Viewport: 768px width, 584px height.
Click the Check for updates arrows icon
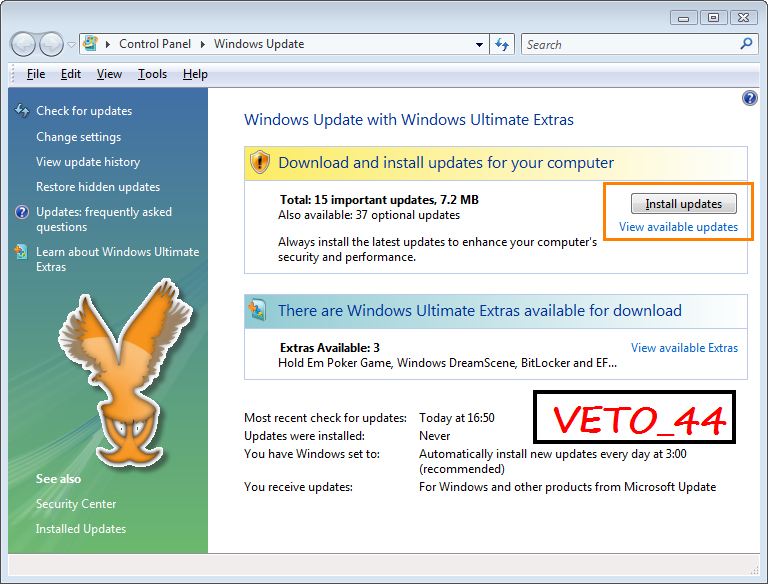tap(22, 110)
